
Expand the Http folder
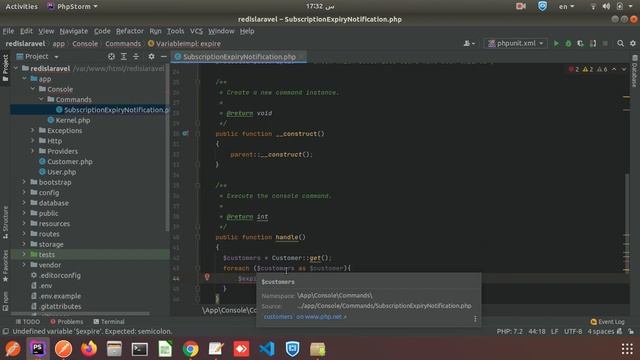(x=33, y=141)
